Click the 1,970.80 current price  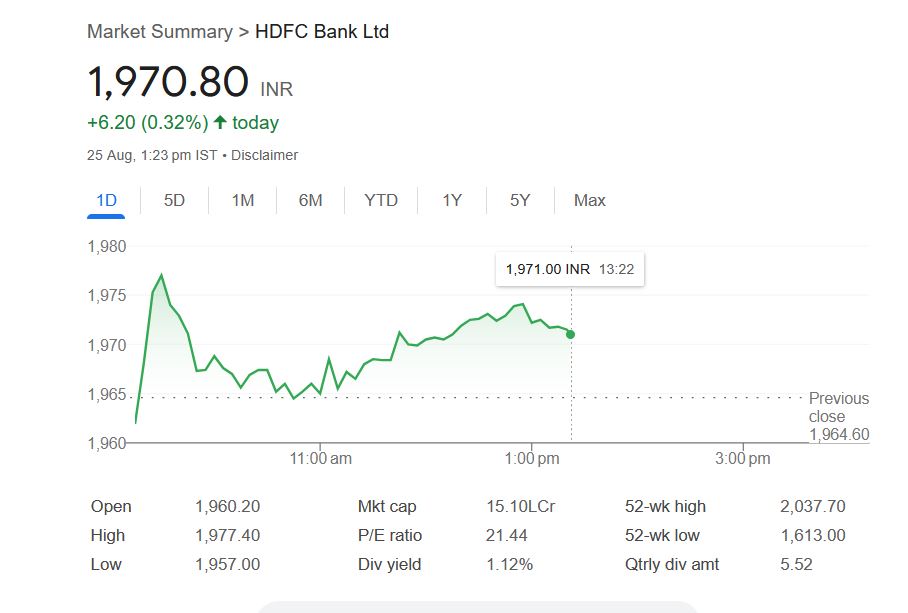[168, 82]
